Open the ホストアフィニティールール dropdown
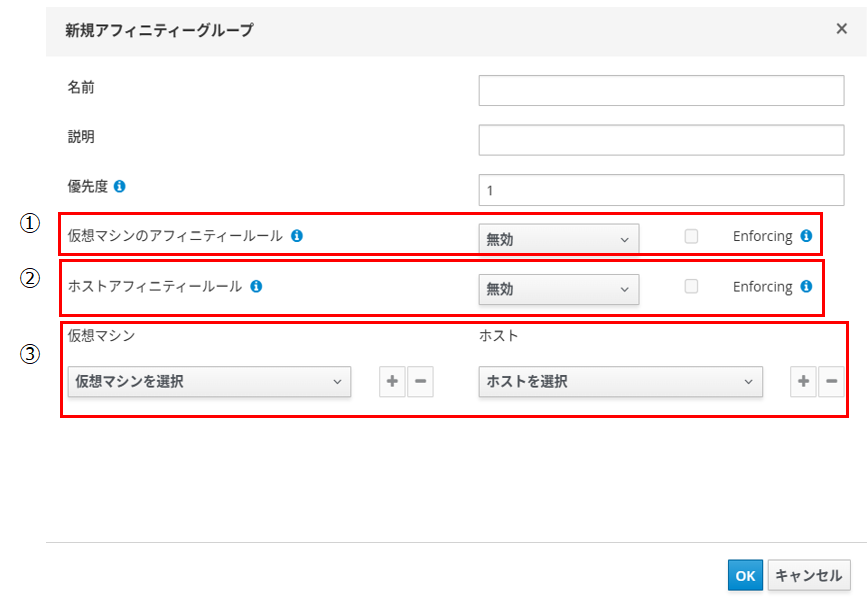This screenshot has width=867, height=606. tap(558, 289)
